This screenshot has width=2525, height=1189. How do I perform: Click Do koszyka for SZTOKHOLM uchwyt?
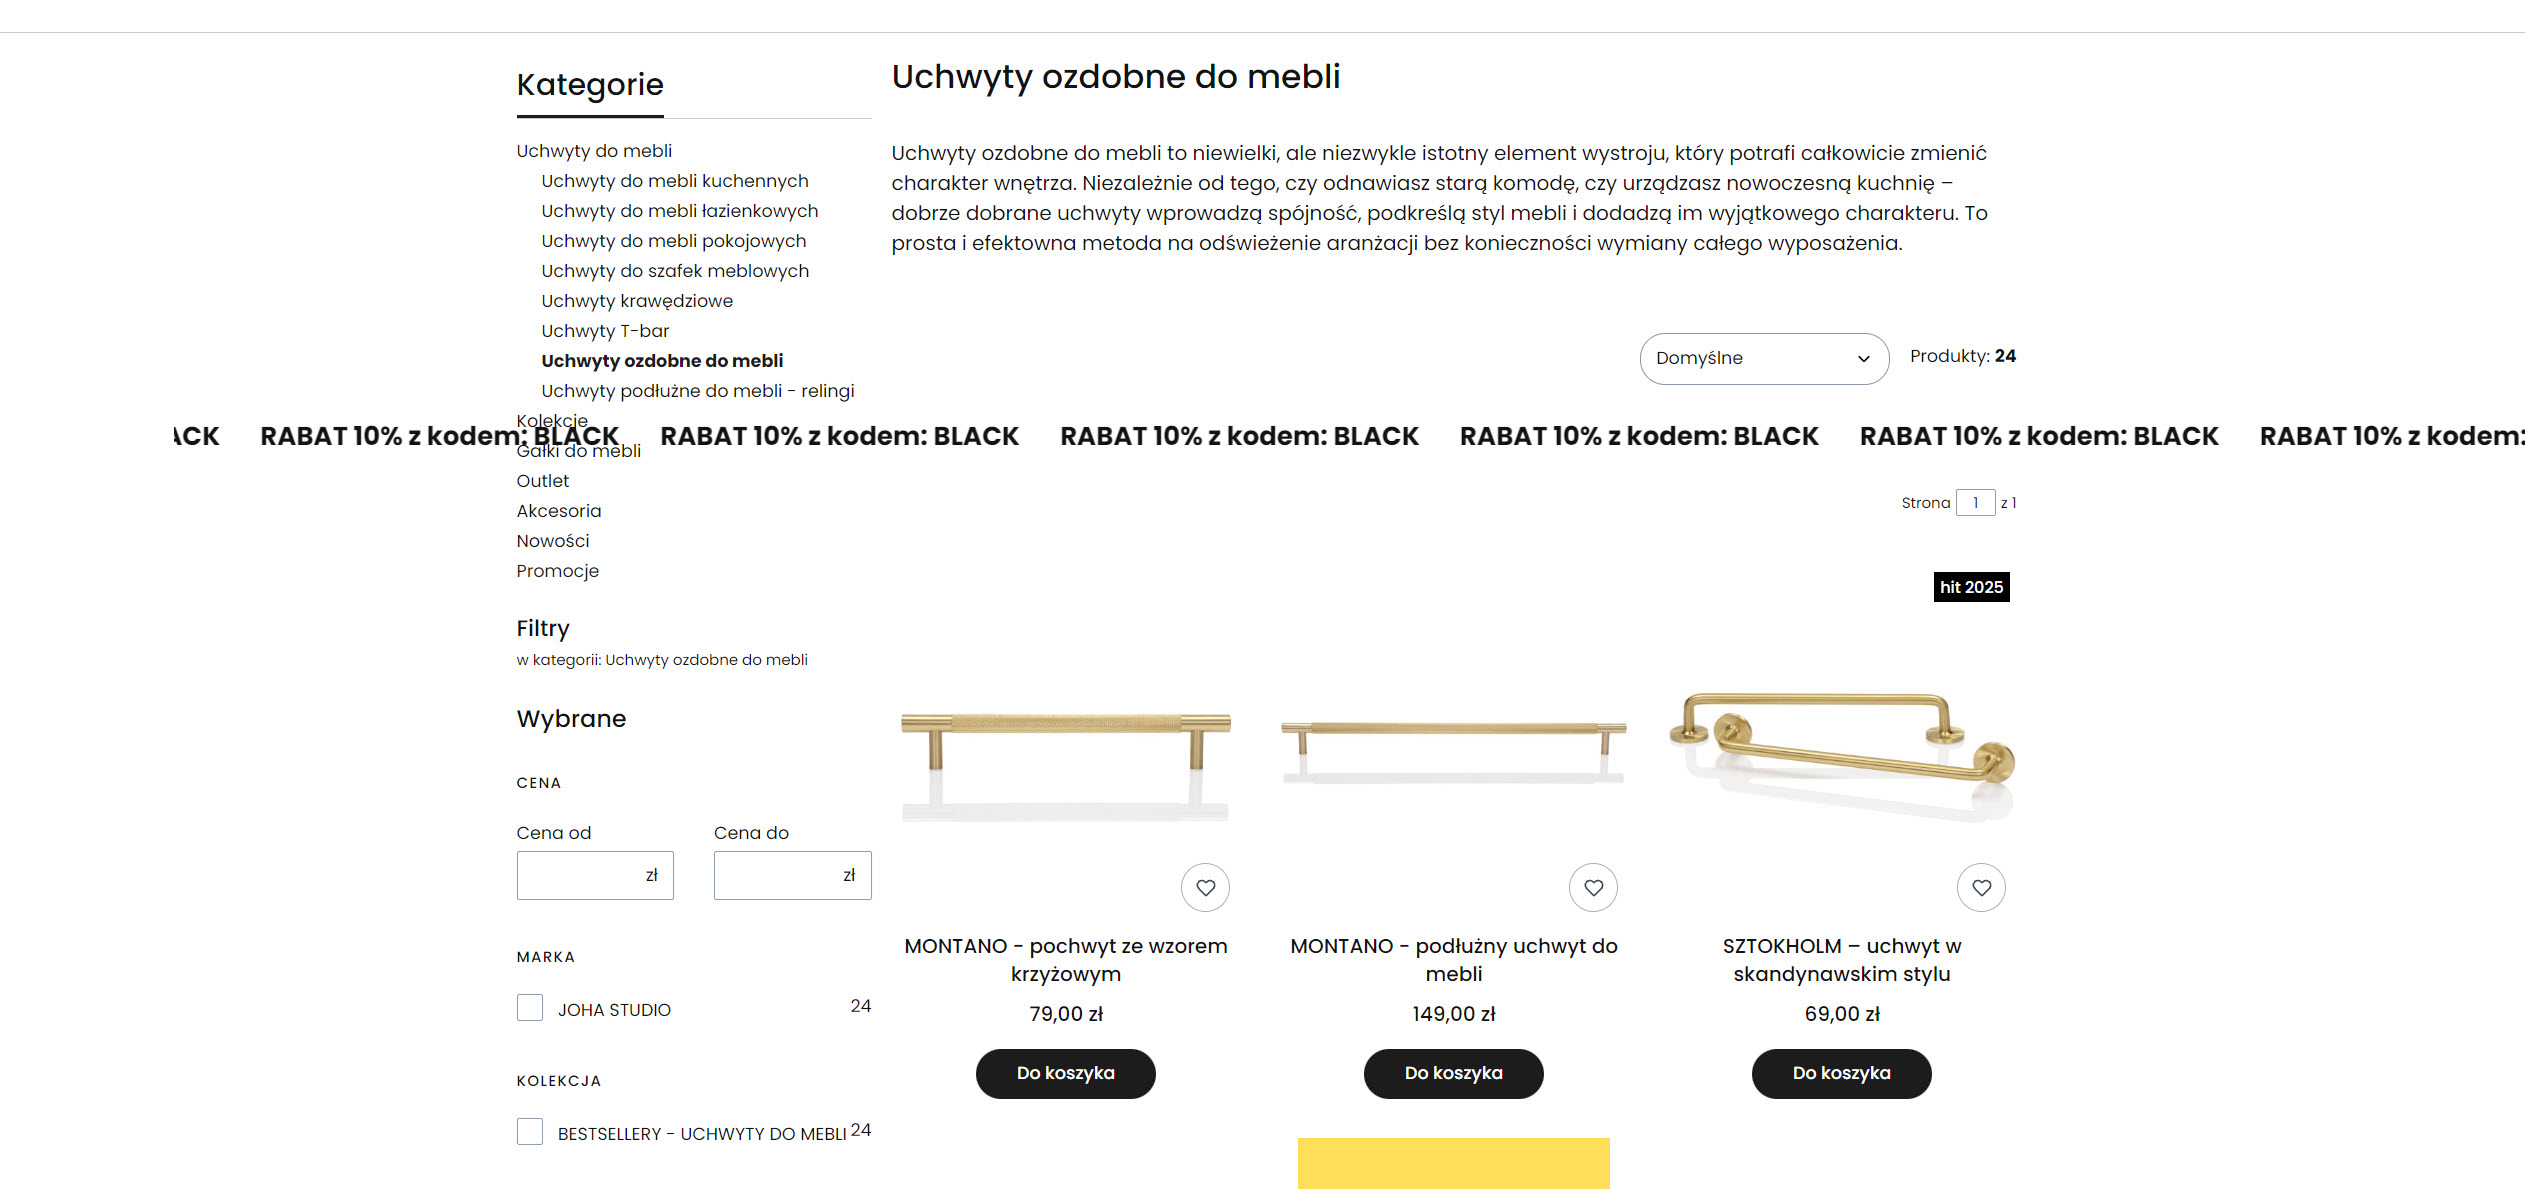(1841, 1073)
